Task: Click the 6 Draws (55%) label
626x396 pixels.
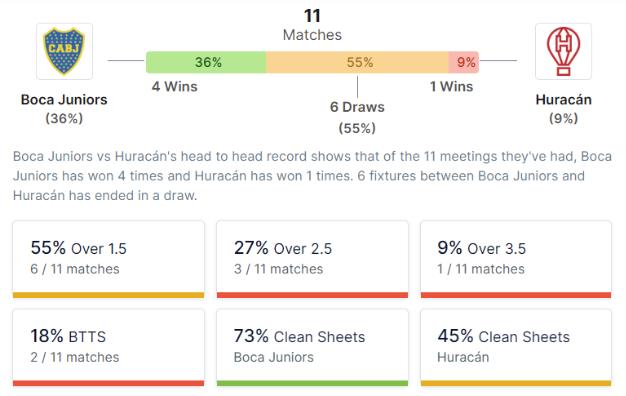Action: [x=357, y=117]
